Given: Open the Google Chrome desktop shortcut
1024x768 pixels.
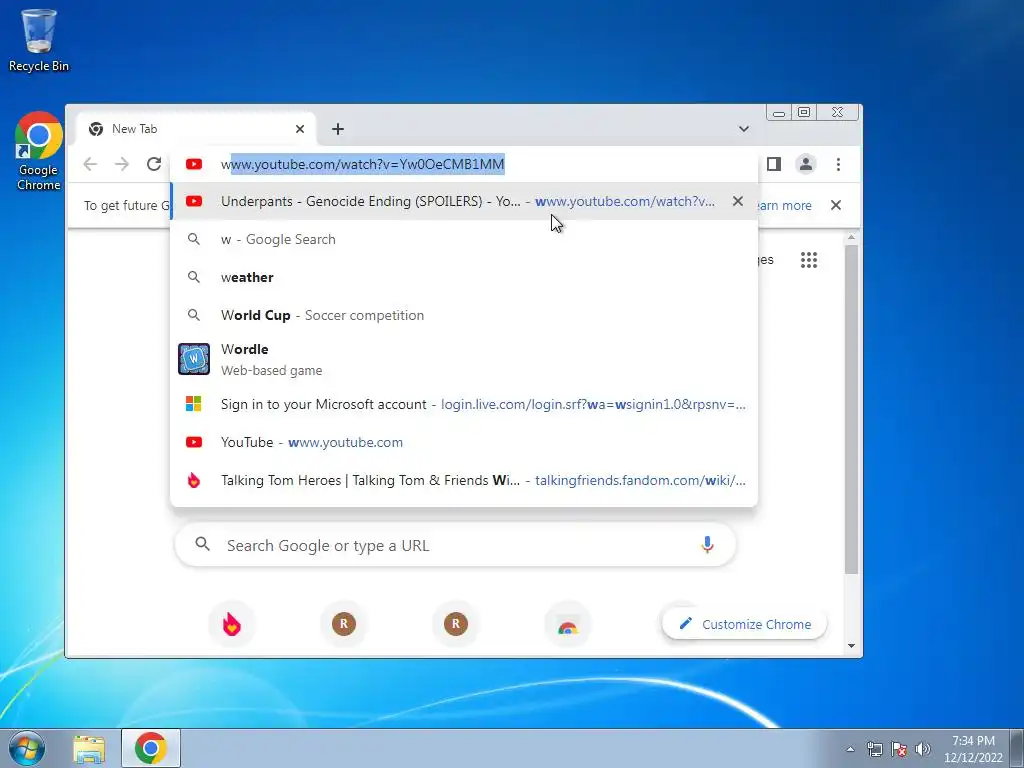Looking at the screenshot, I should pyautogui.click(x=38, y=151).
